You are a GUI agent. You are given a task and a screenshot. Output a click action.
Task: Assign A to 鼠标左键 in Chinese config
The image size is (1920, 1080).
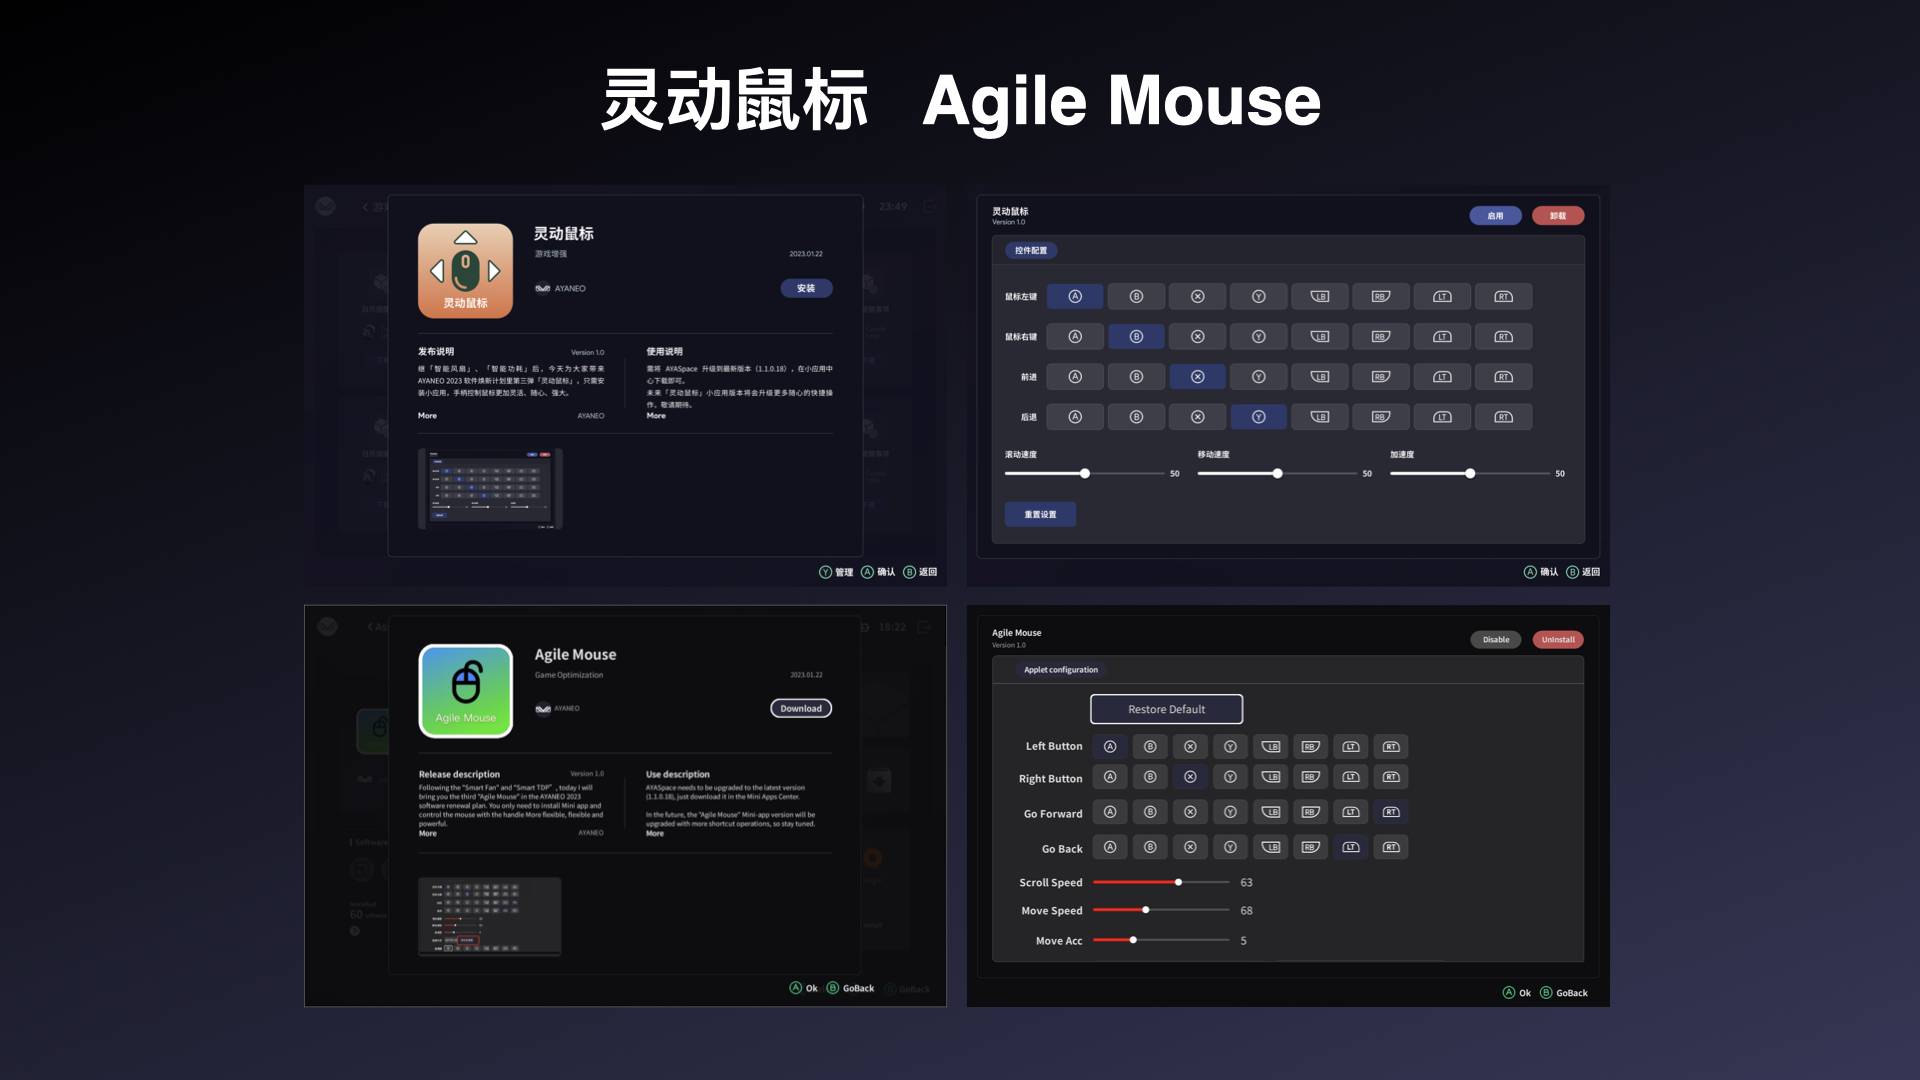coord(1075,296)
